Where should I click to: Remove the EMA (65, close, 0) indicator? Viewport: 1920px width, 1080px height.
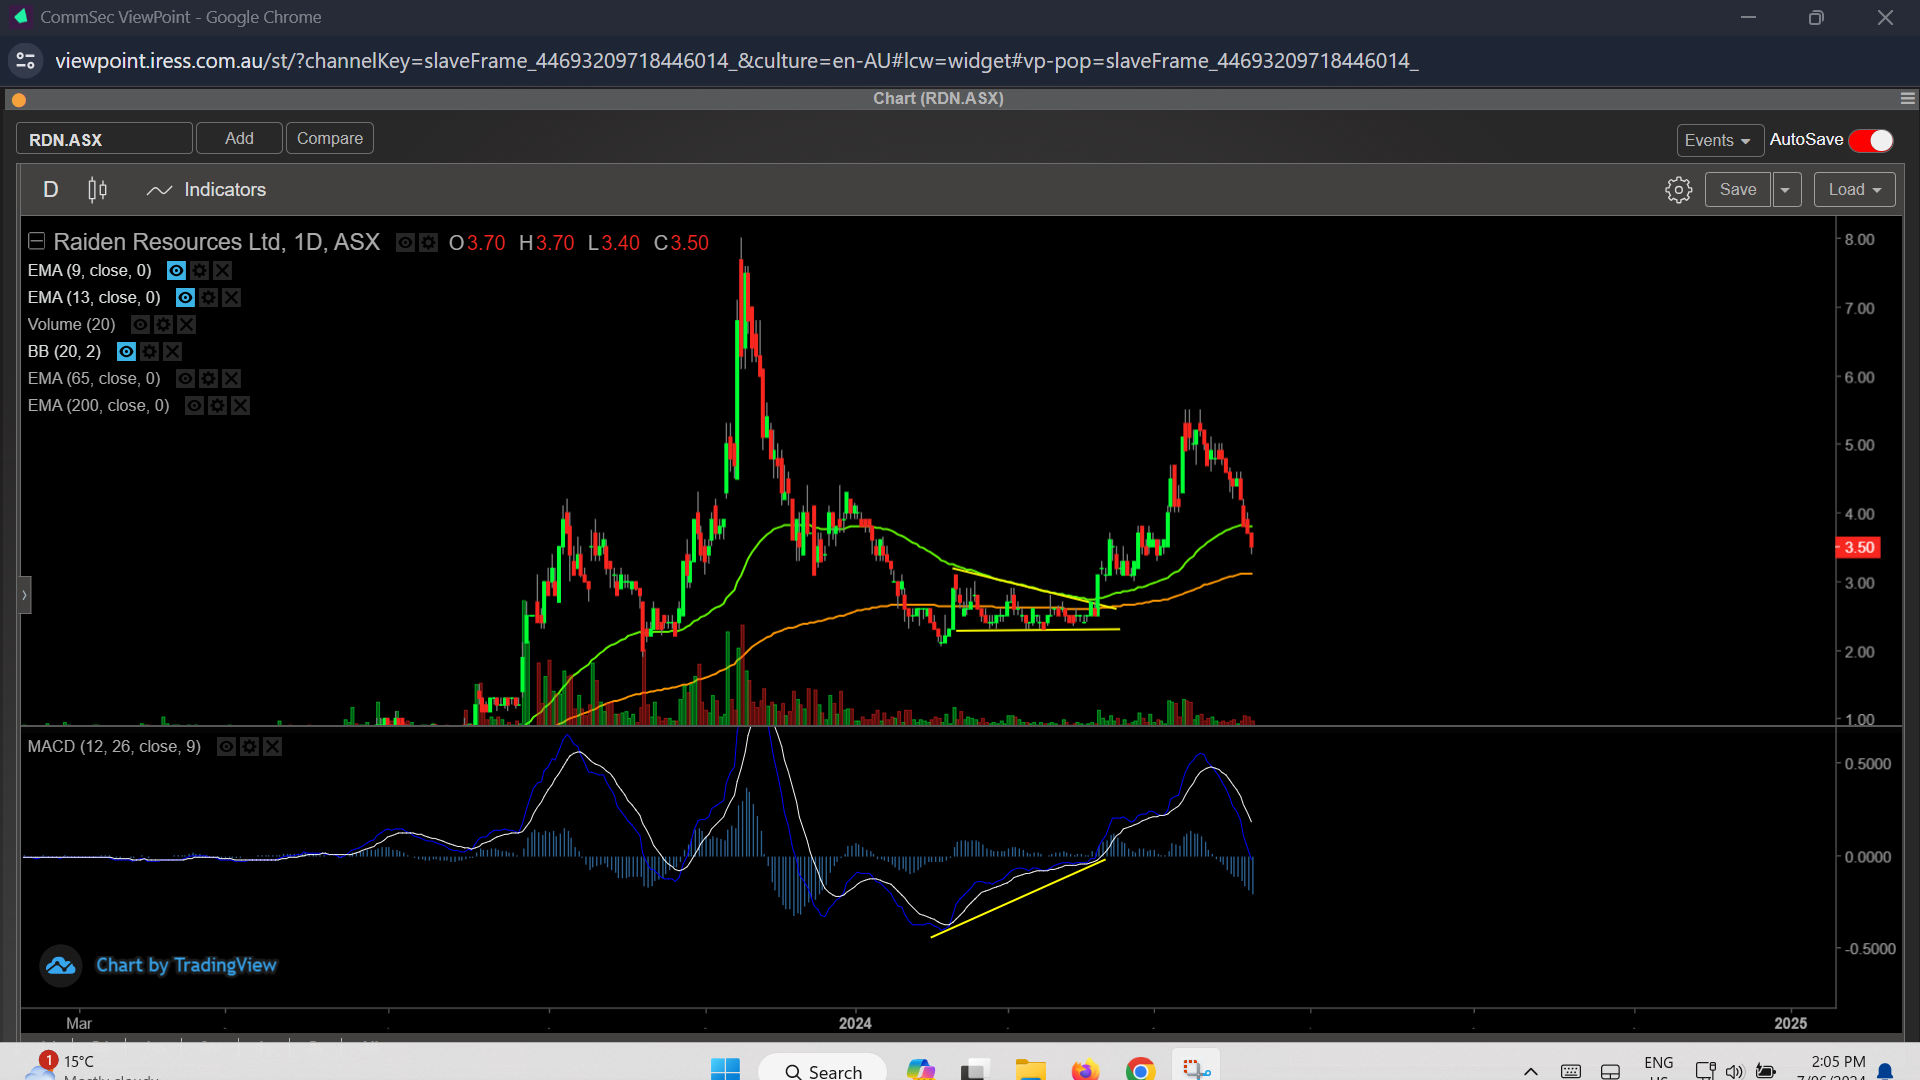pyautogui.click(x=231, y=378)
